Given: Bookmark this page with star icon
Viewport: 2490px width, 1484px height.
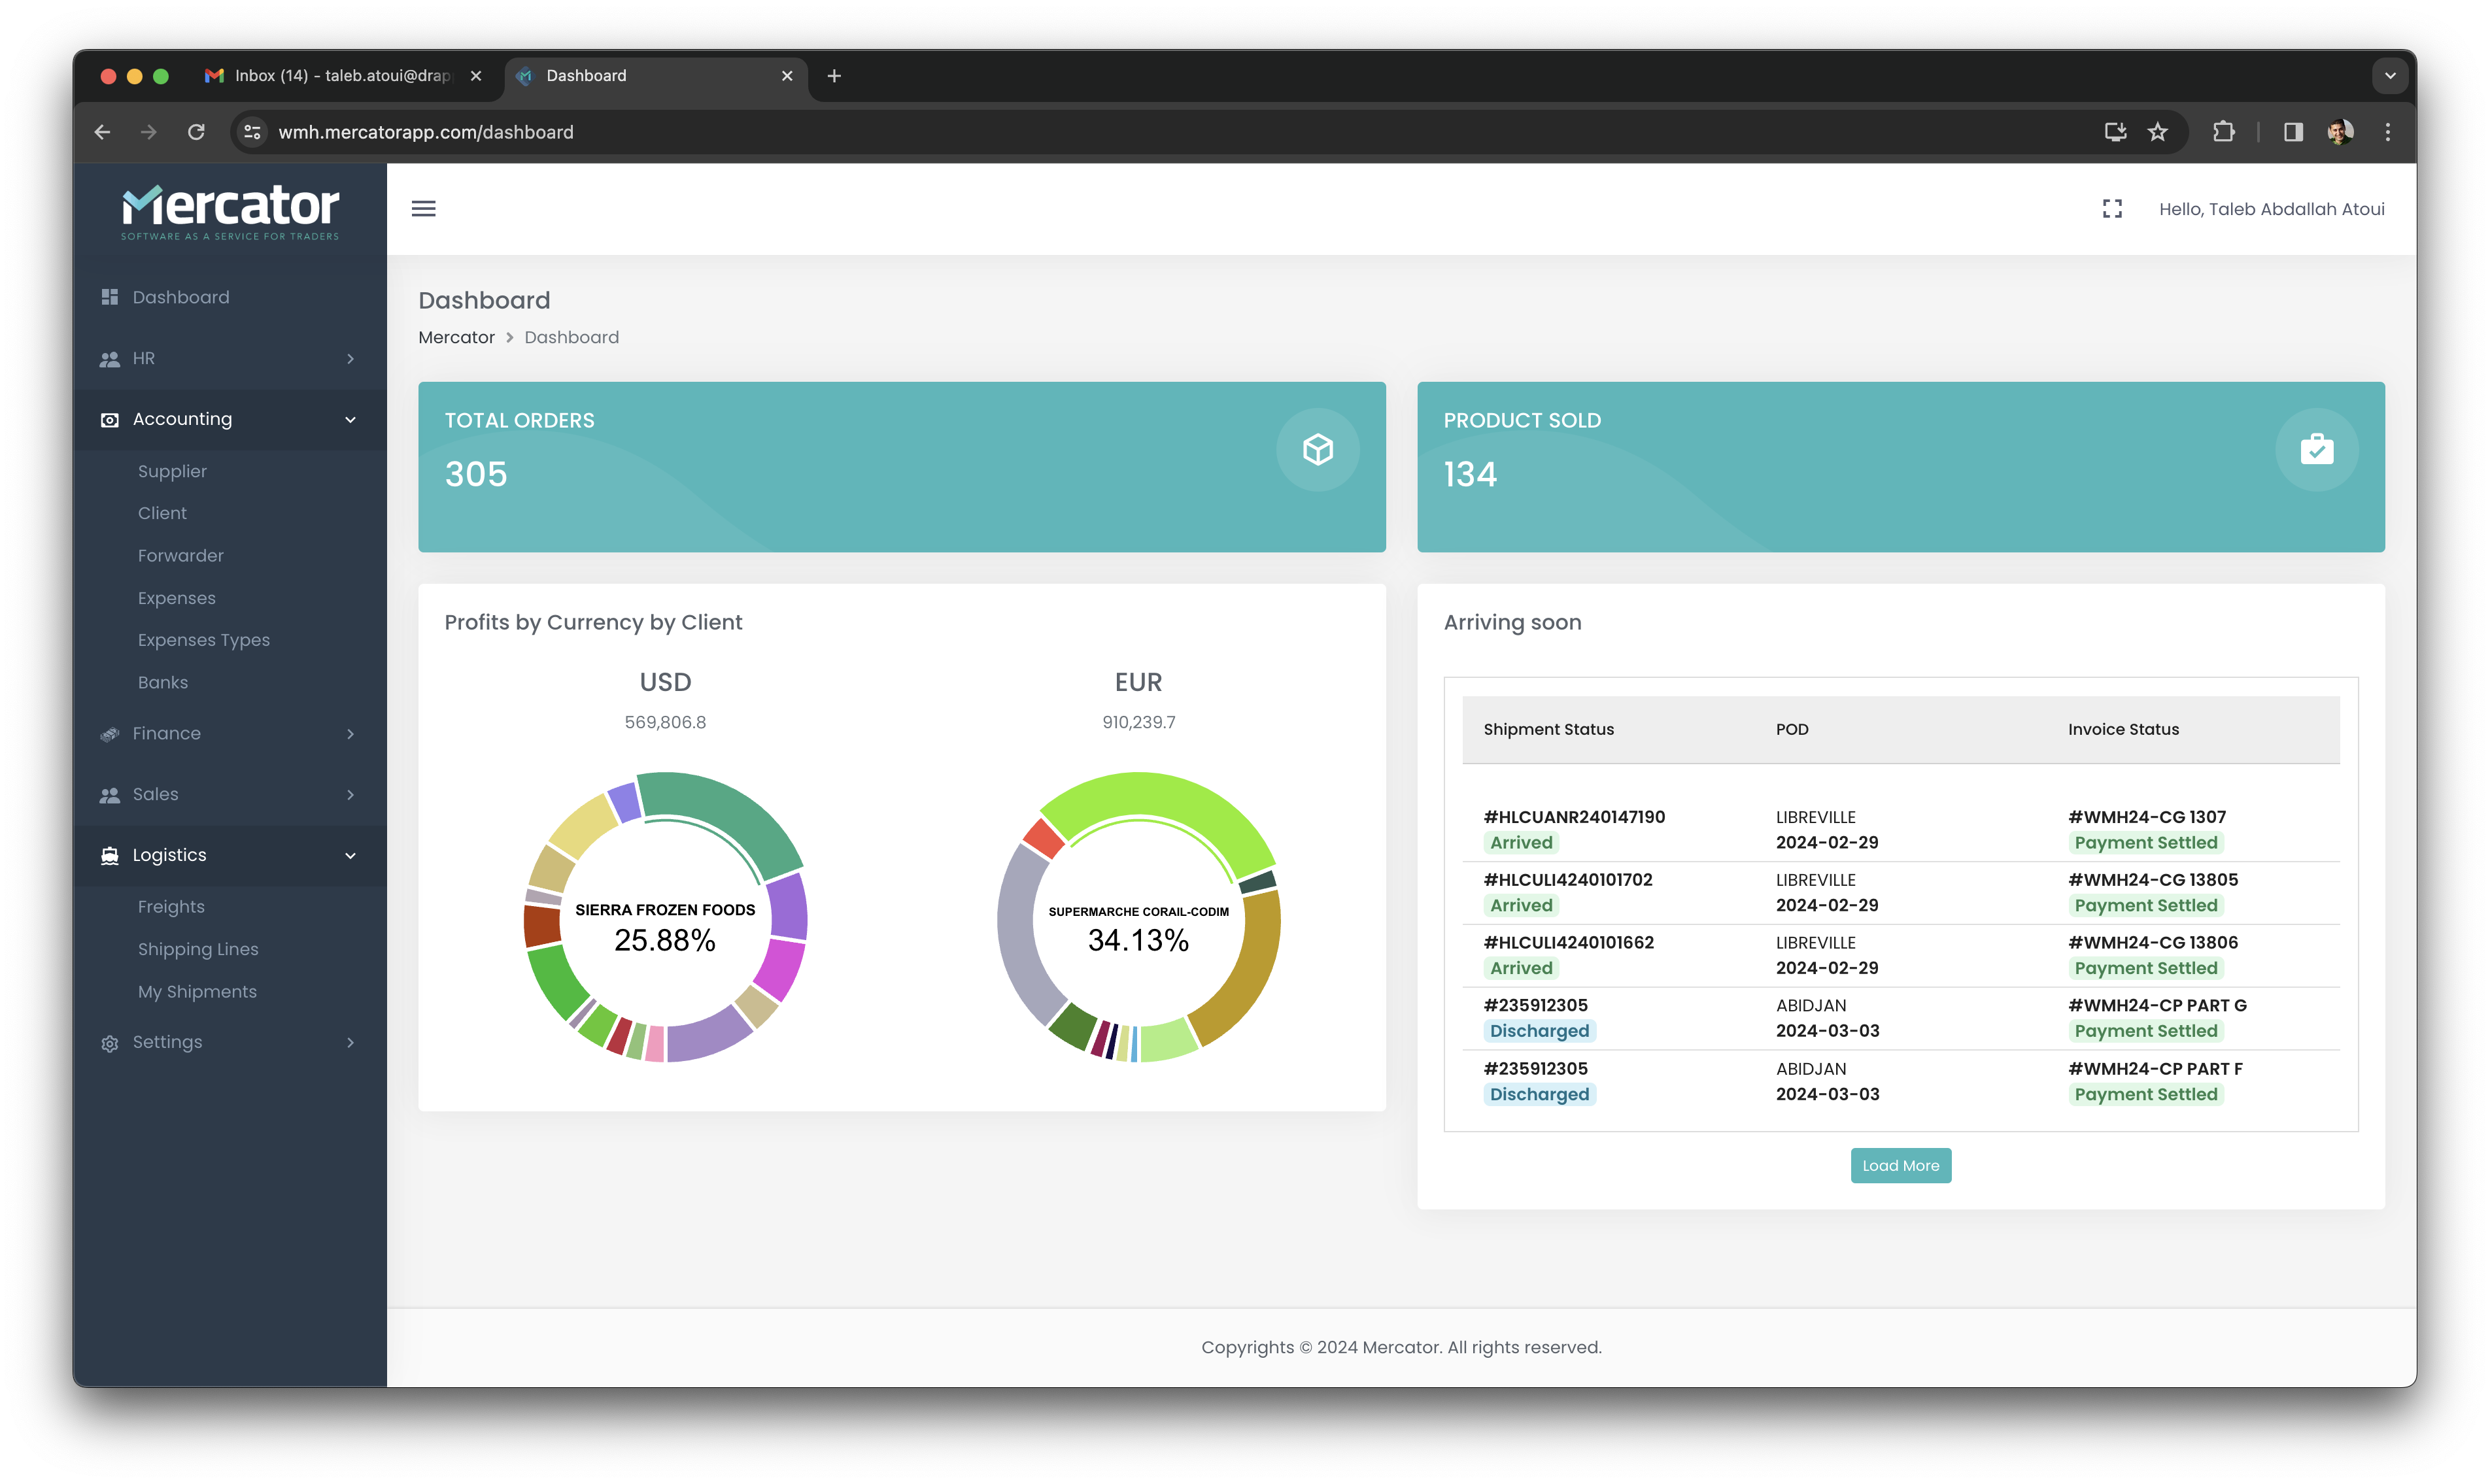Looking at the screenshot, I should pyautogui.click(x=2158, y=132).
